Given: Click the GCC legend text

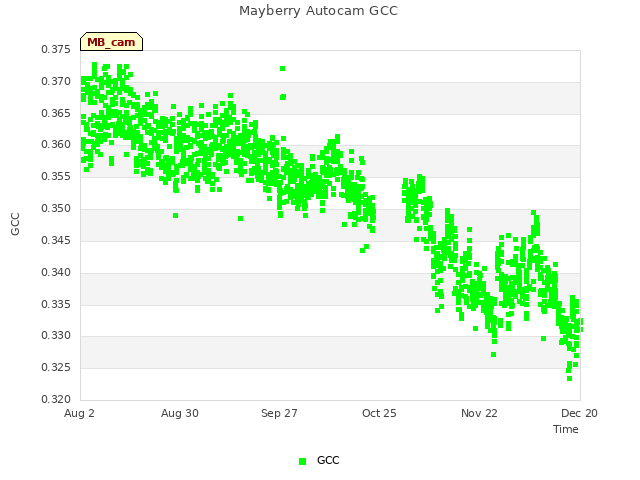Looking at the screenshot, I should click(x=328, y=460).
